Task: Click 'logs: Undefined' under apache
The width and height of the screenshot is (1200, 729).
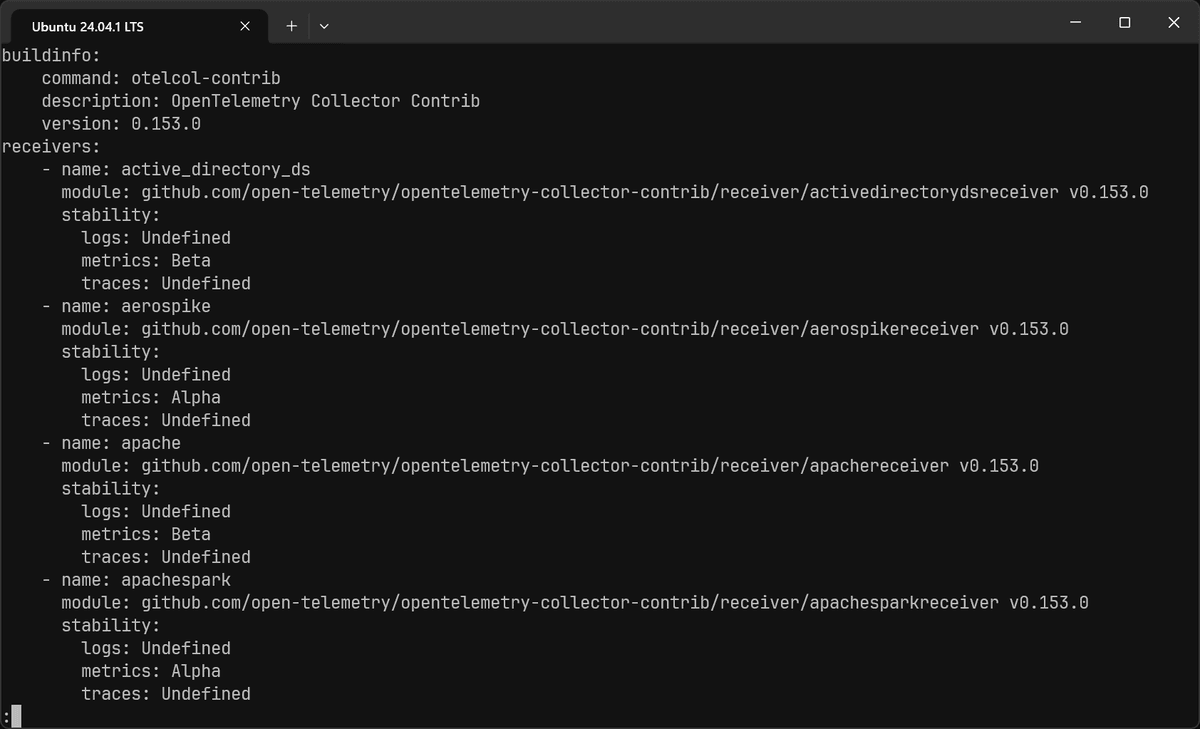Action: (x=156, y=511)
